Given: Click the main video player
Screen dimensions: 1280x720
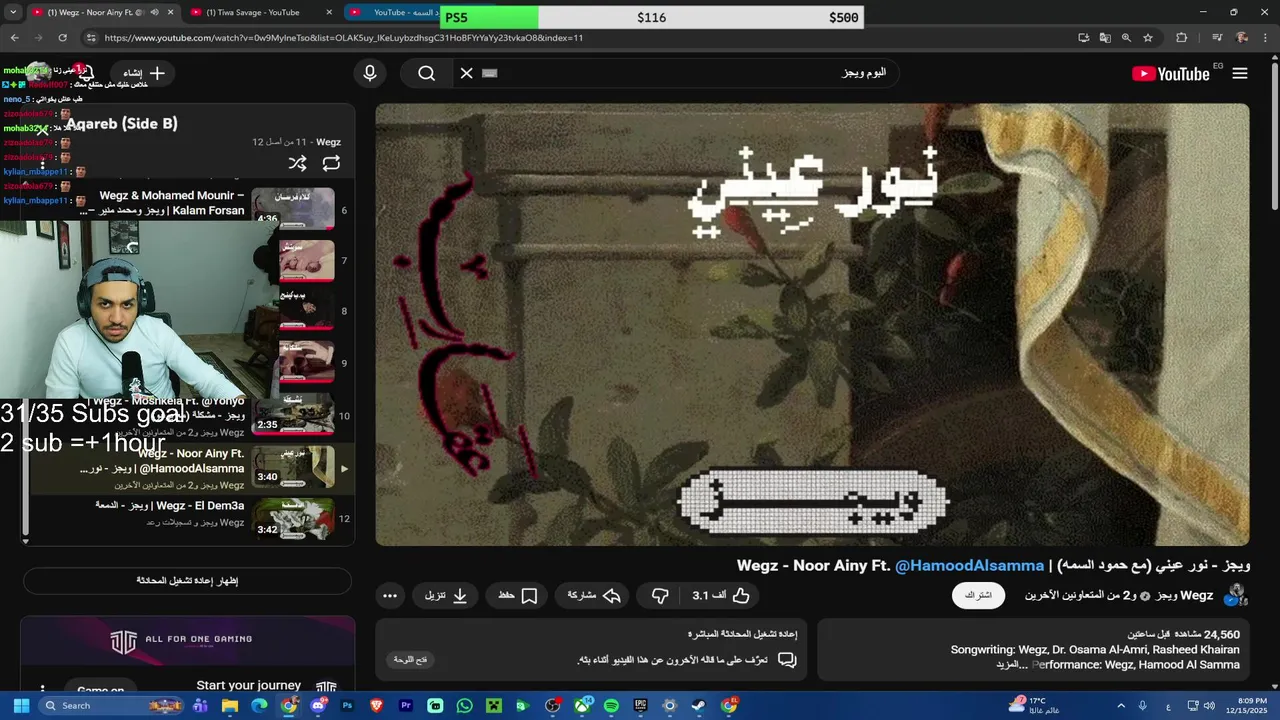Looking at the screenshot, I should click(812, 325).
